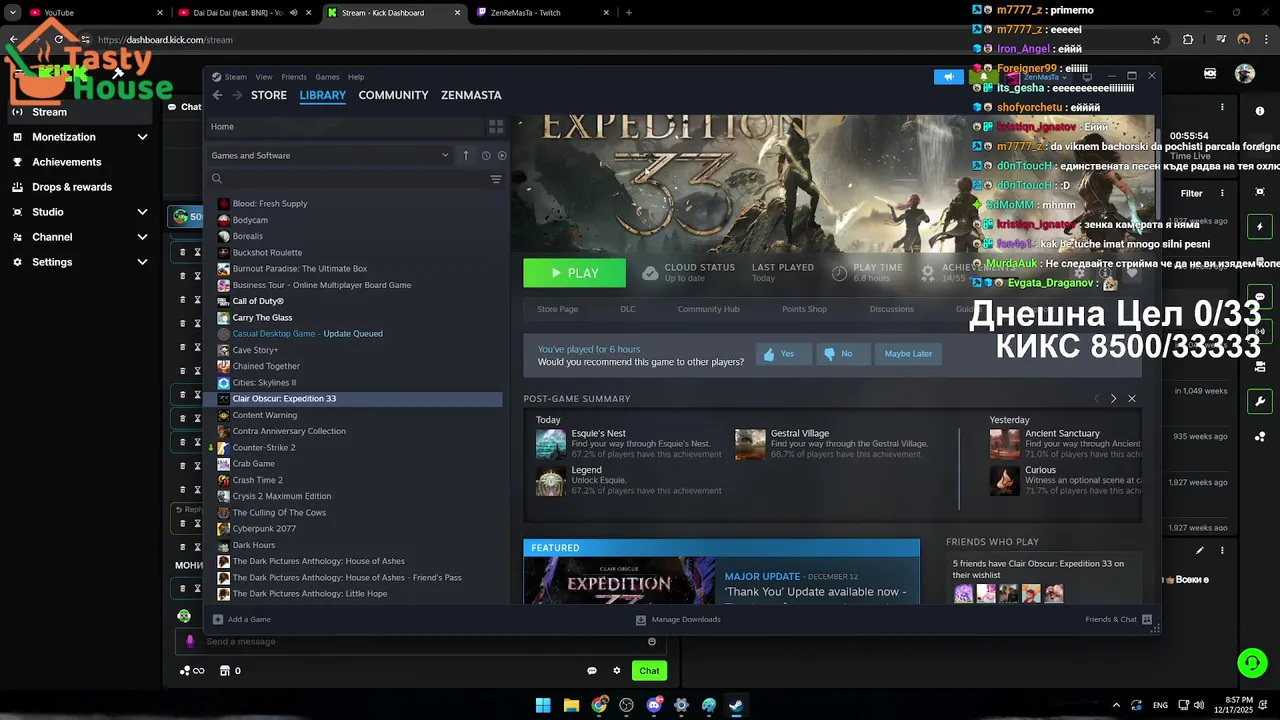
Task: Open File Explorer from taskbar
Action: pos(571,705)
